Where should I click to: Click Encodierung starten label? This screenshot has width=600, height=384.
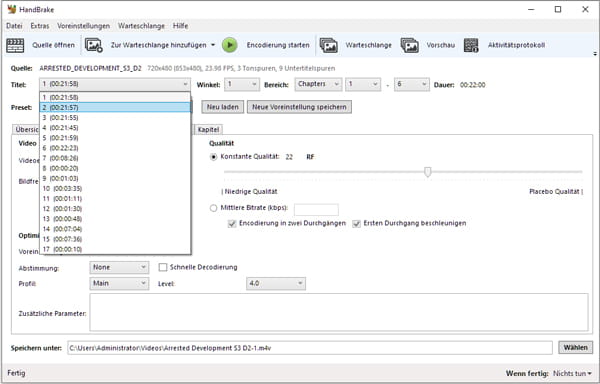pyautogui.click(x=278, y=45)
